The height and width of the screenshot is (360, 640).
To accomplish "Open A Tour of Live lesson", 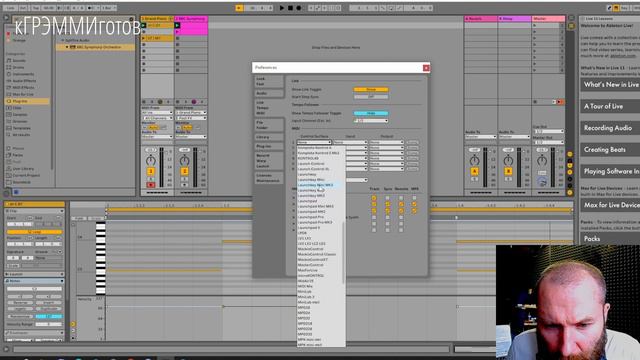I will pyautogui.click(x=611, y=106).
